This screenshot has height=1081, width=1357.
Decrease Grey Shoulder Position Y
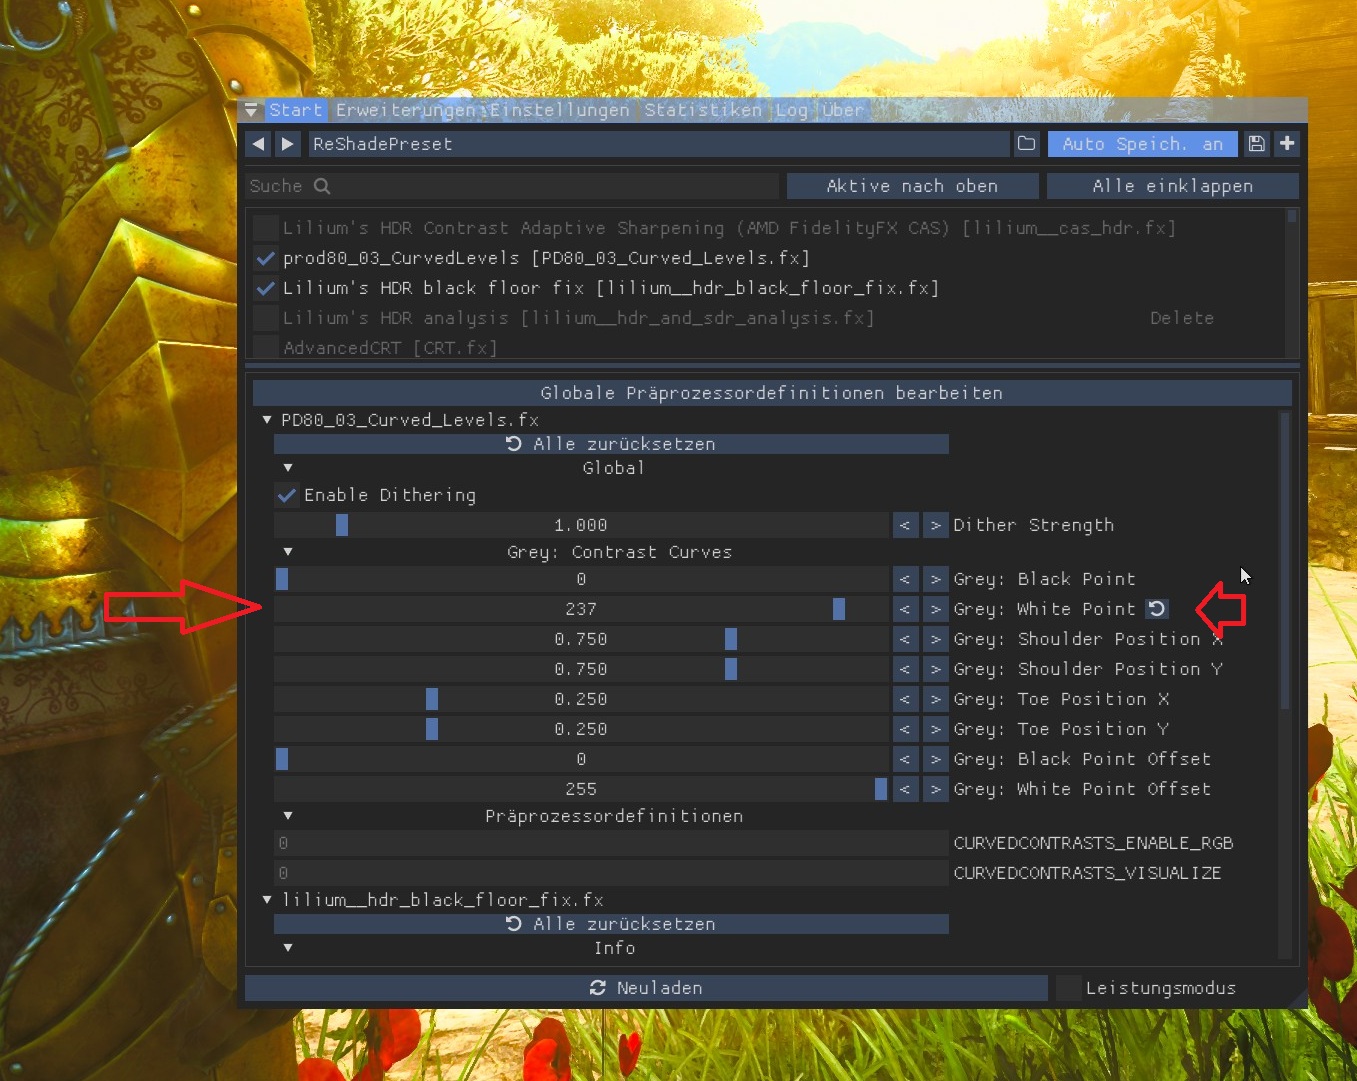[x=905, y=669]
